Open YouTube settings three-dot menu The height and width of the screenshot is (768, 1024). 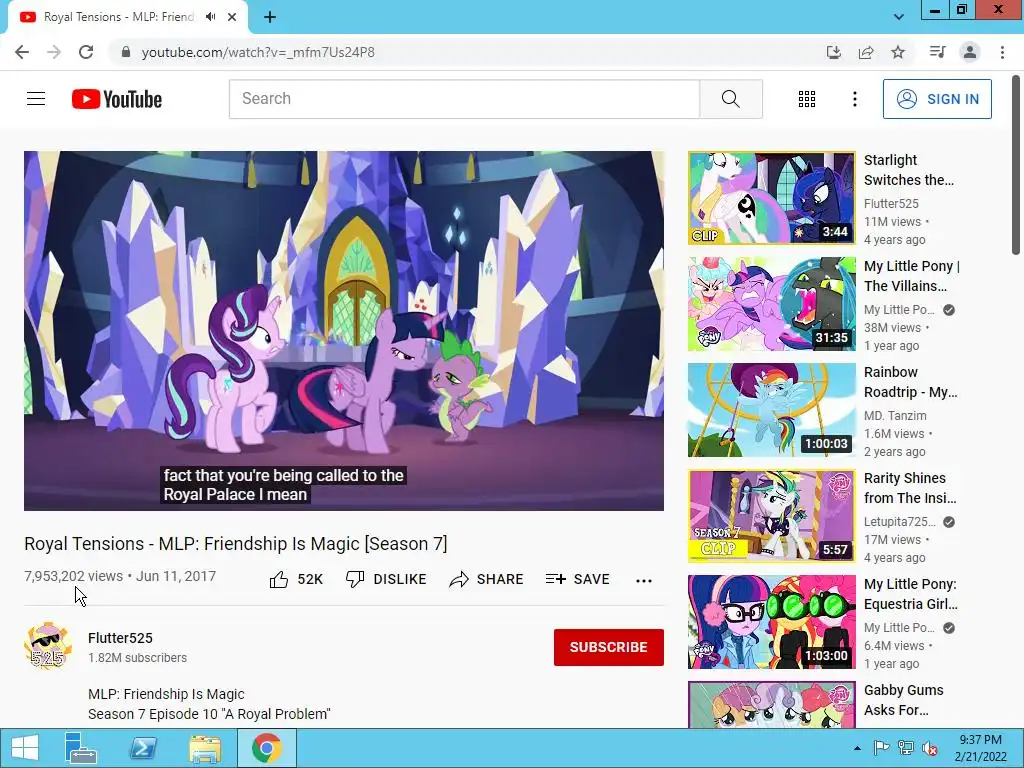pyautogui.click(x=854, y=99)
